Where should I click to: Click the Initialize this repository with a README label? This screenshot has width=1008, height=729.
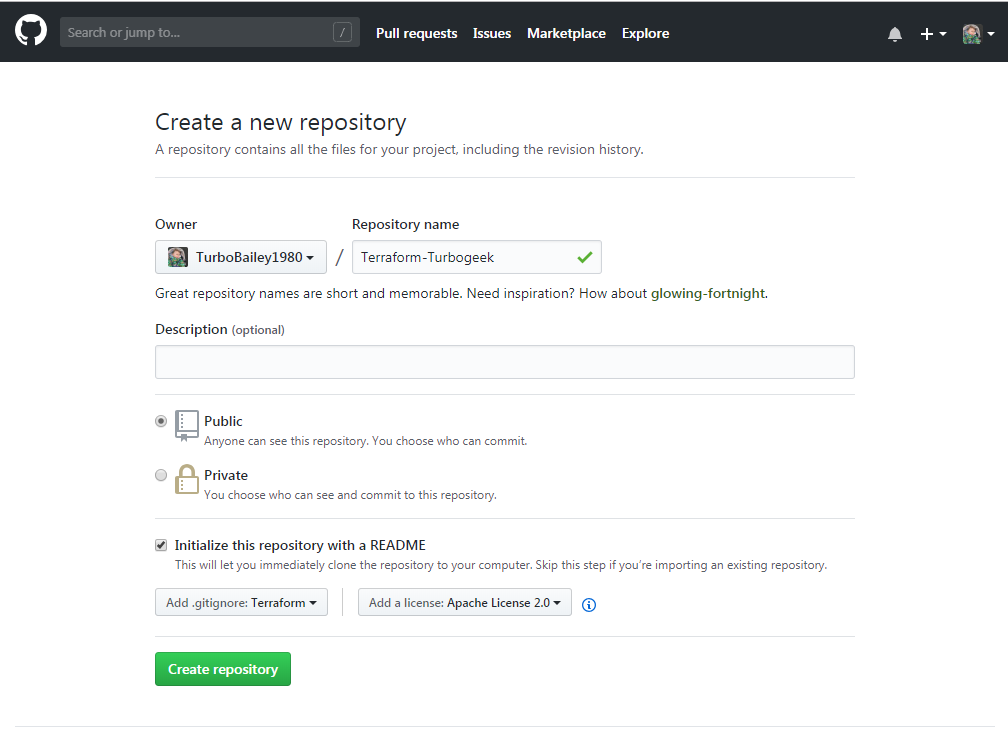click(x=300, y=545)
